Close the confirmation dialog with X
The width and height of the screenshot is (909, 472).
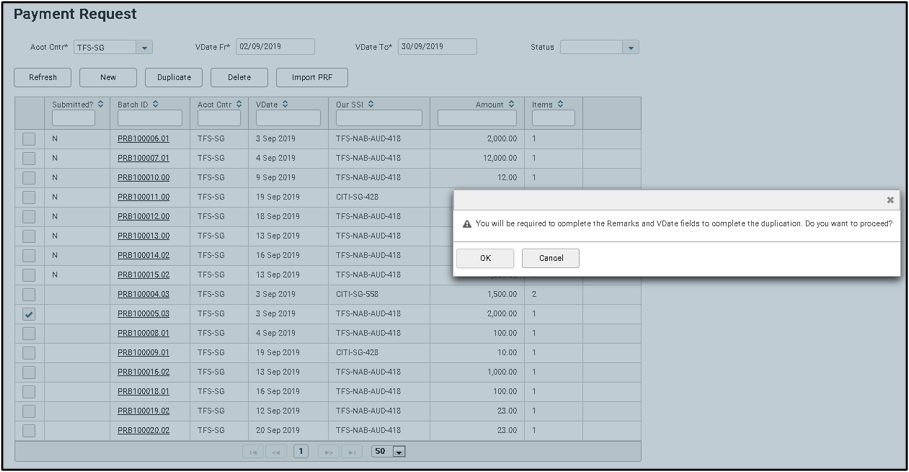[890, 201]
